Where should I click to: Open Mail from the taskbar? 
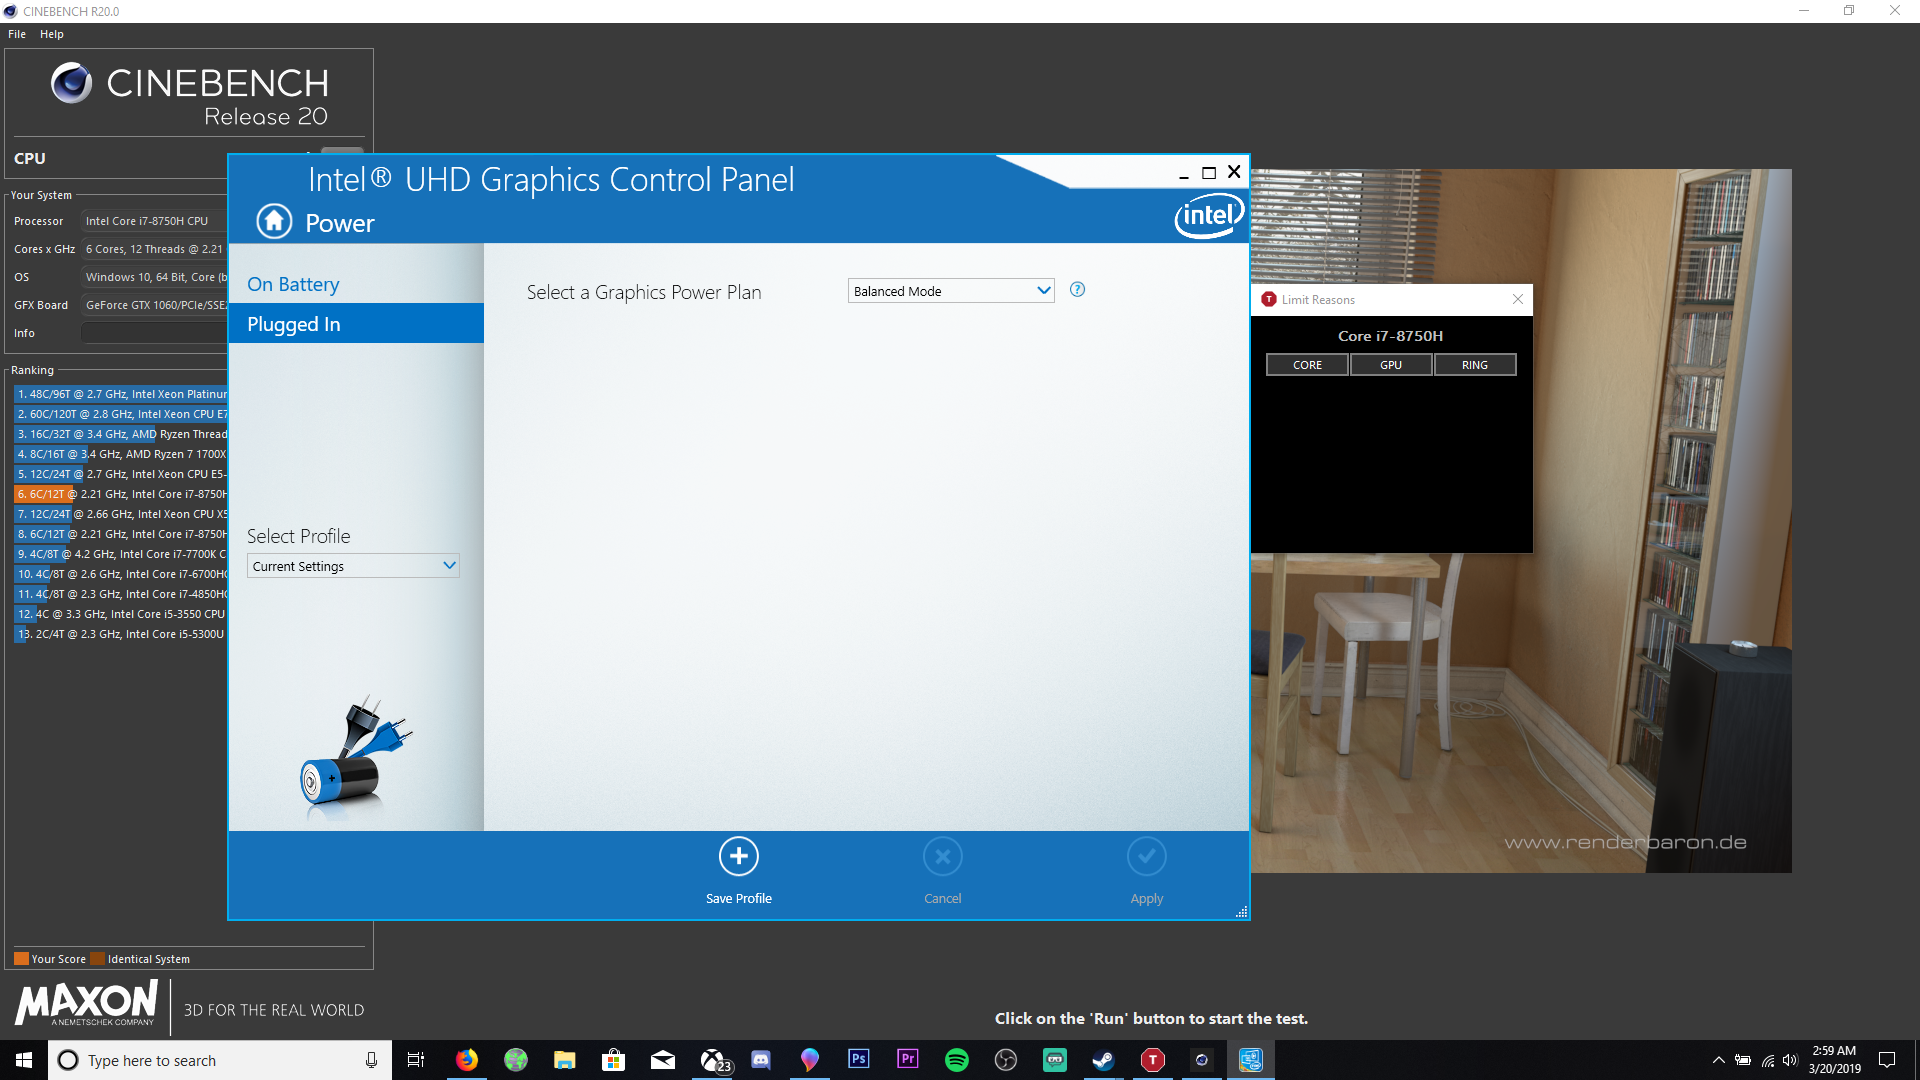click(663, 1060)
